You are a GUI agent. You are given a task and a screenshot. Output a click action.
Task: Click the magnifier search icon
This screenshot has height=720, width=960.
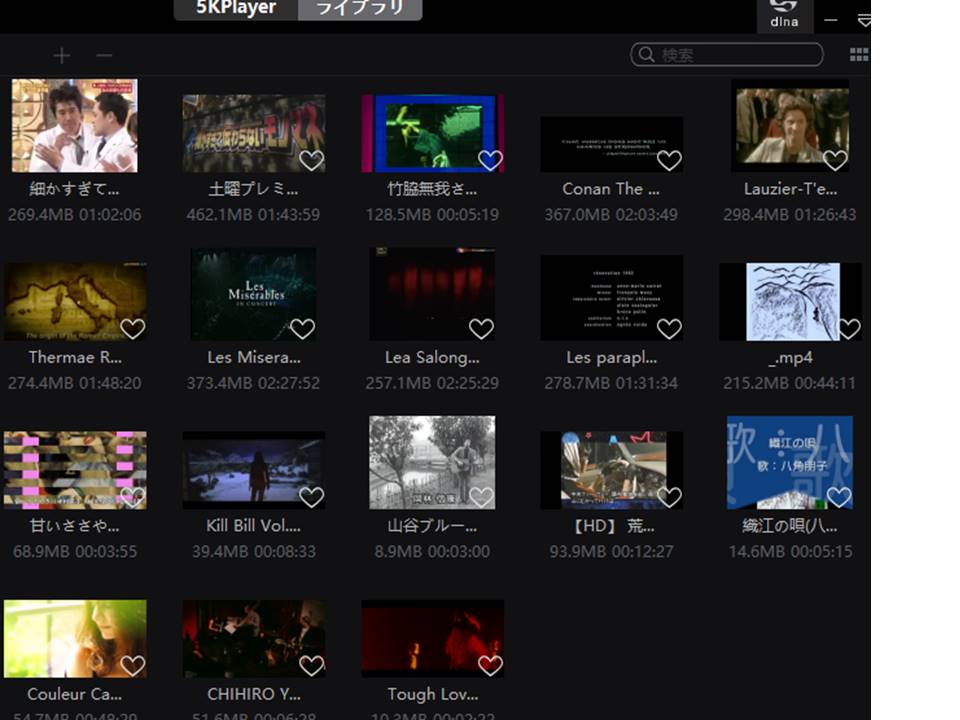point(647,54)
